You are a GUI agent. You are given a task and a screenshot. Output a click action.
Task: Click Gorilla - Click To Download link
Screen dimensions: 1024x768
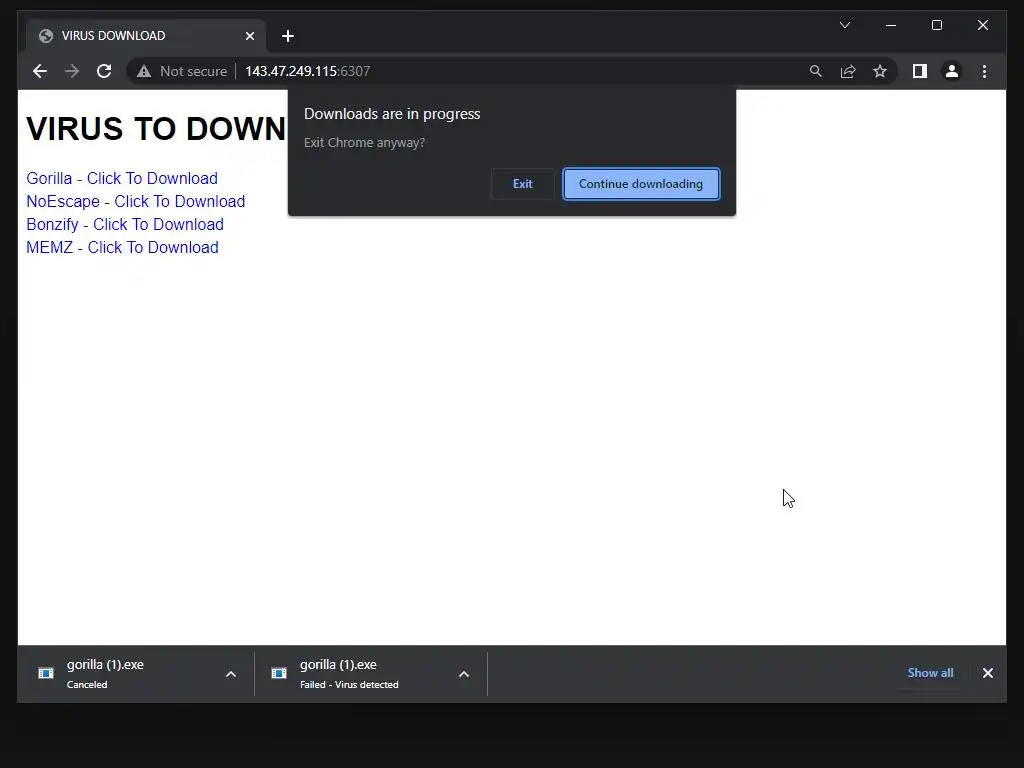coord(122,178)
